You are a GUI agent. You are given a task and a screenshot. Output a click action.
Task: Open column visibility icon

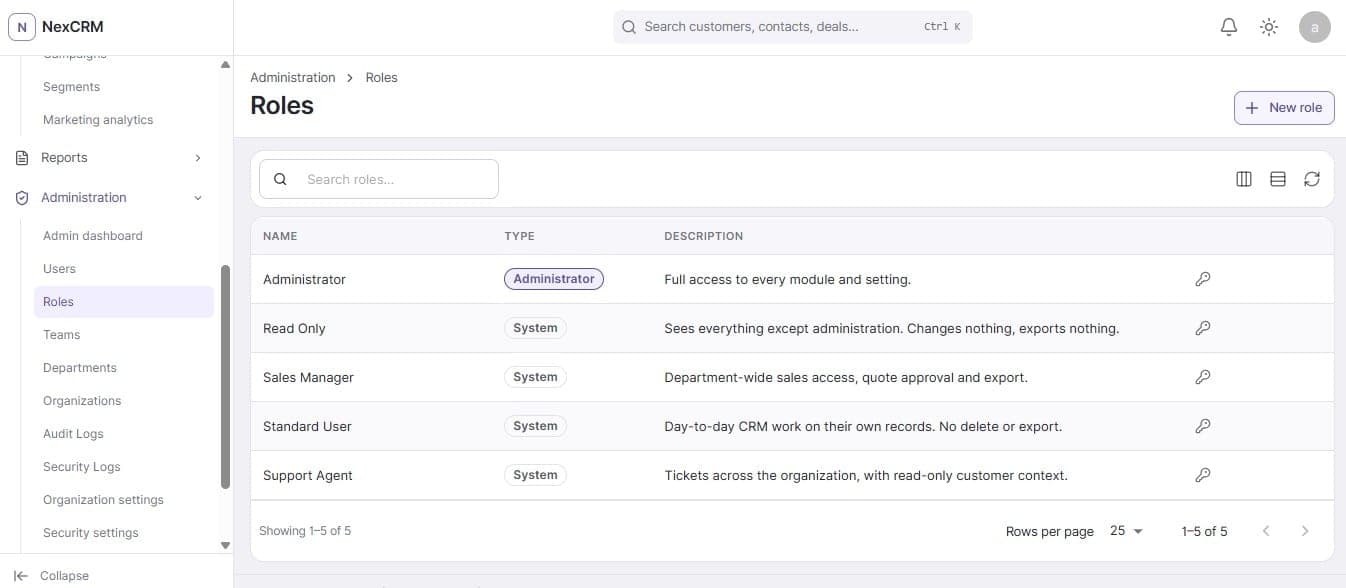click(1244, 179)
